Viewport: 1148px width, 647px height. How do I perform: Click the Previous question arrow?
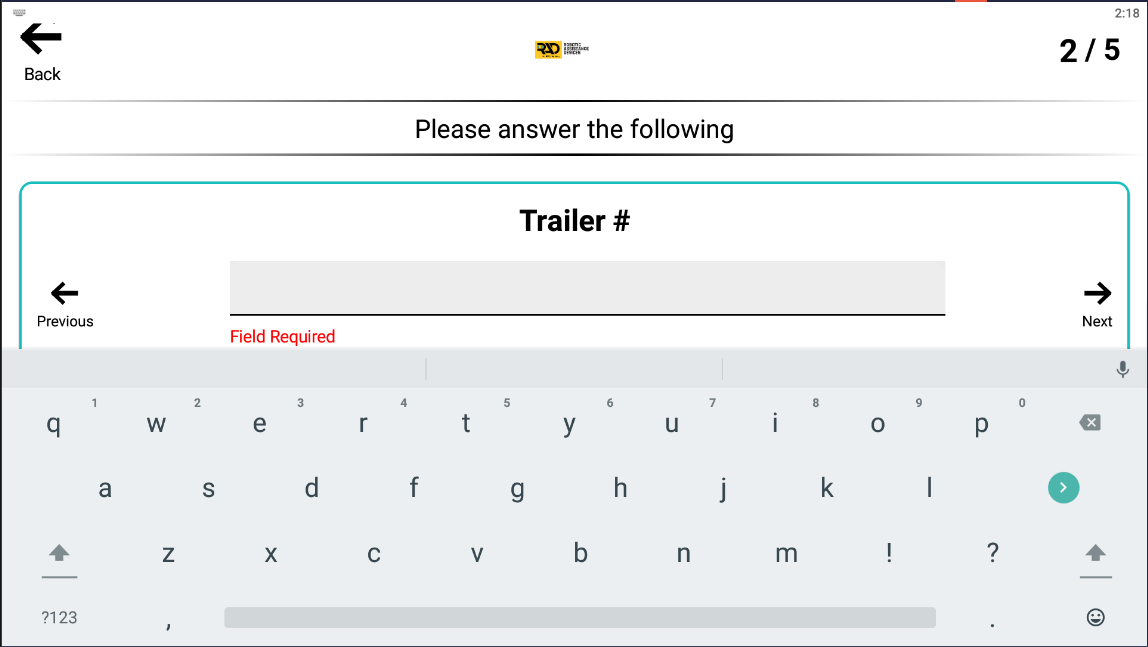[x=64, y=293]
